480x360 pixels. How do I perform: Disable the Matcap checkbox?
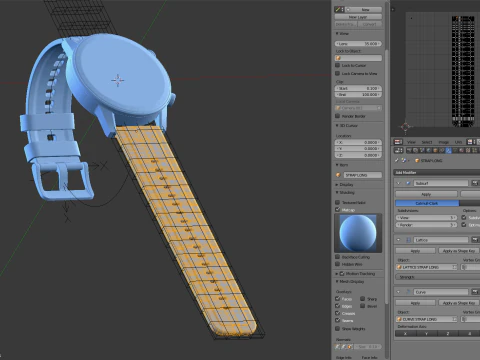pos(337,209)
